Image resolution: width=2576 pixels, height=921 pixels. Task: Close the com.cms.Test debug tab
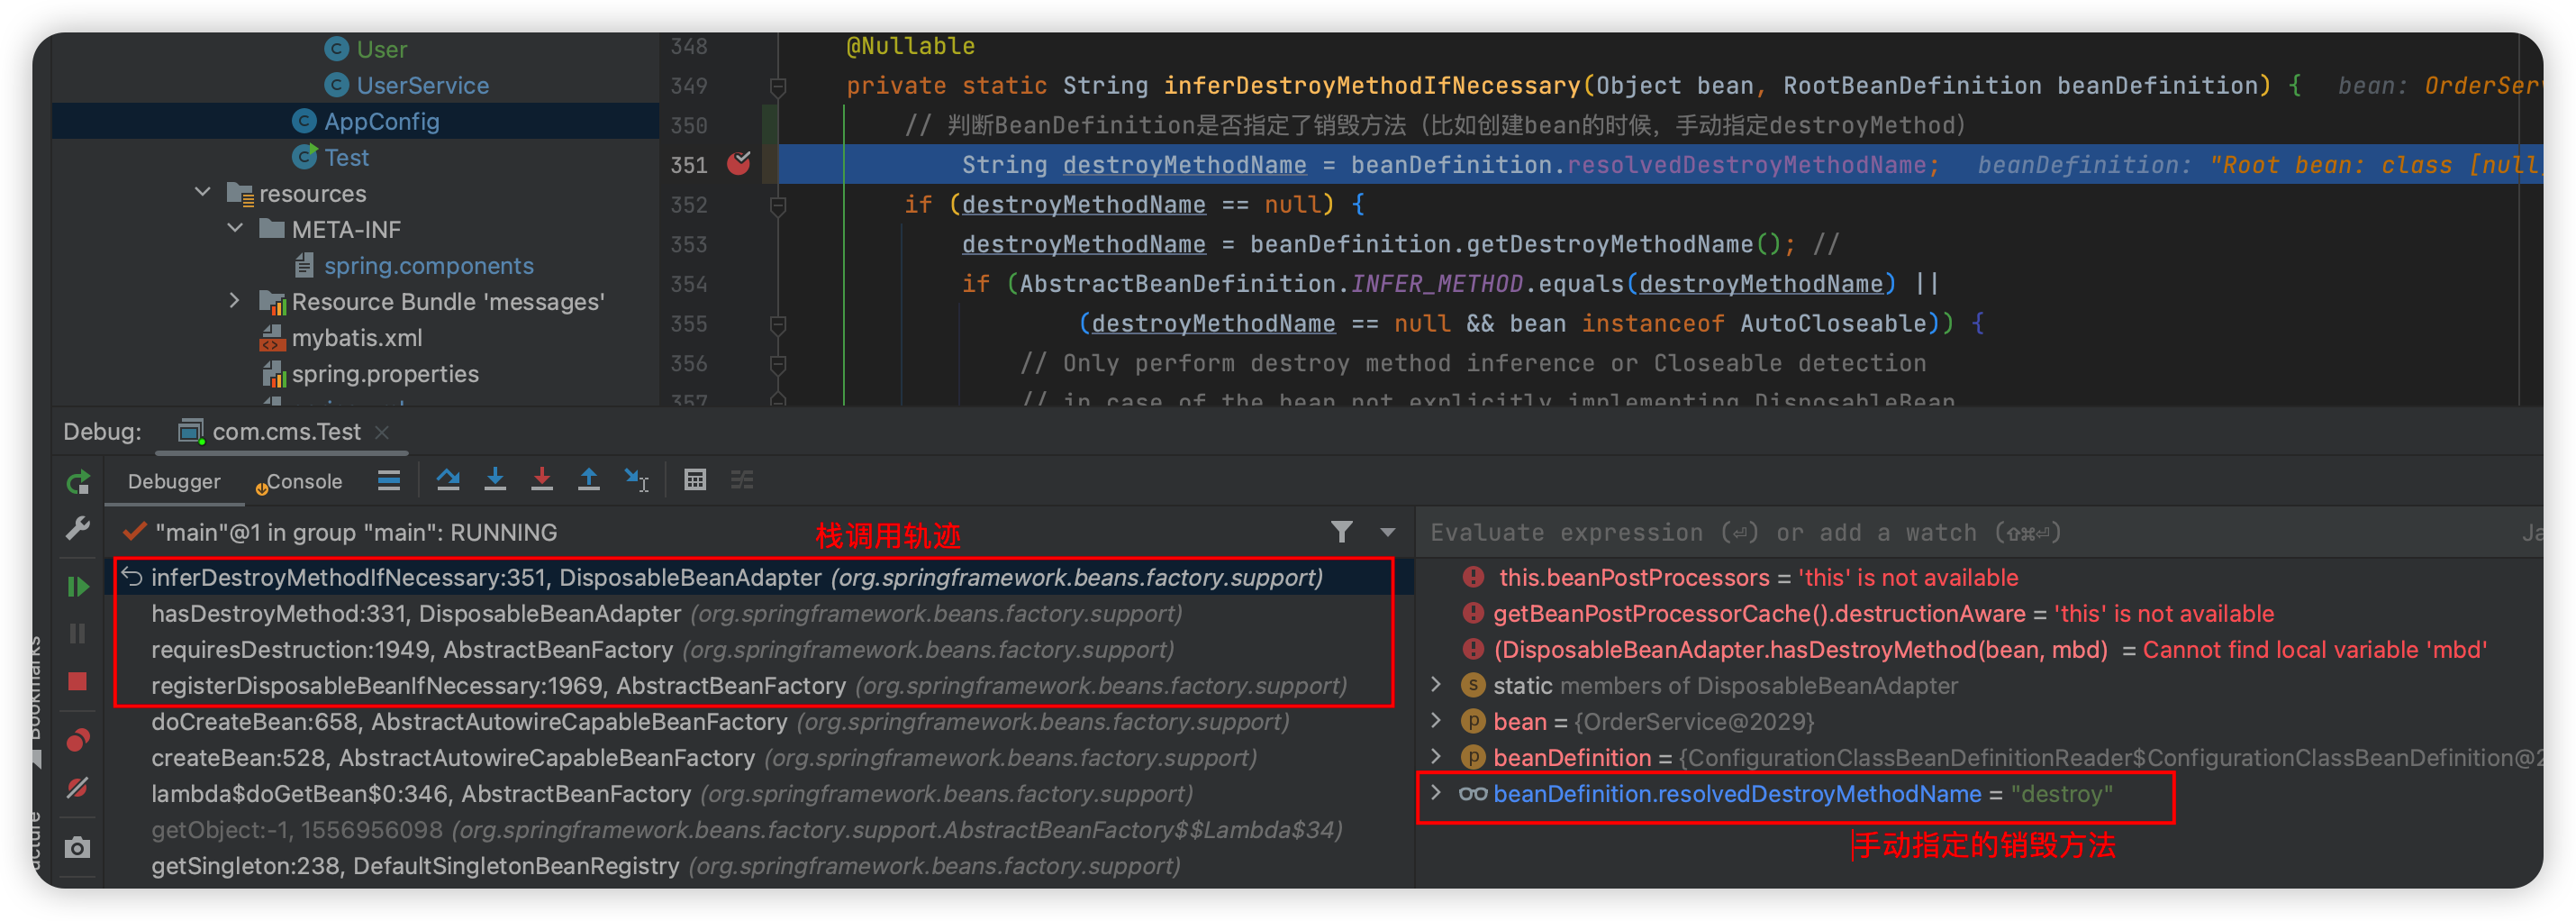pyautogui.click(x=382, y=432)
